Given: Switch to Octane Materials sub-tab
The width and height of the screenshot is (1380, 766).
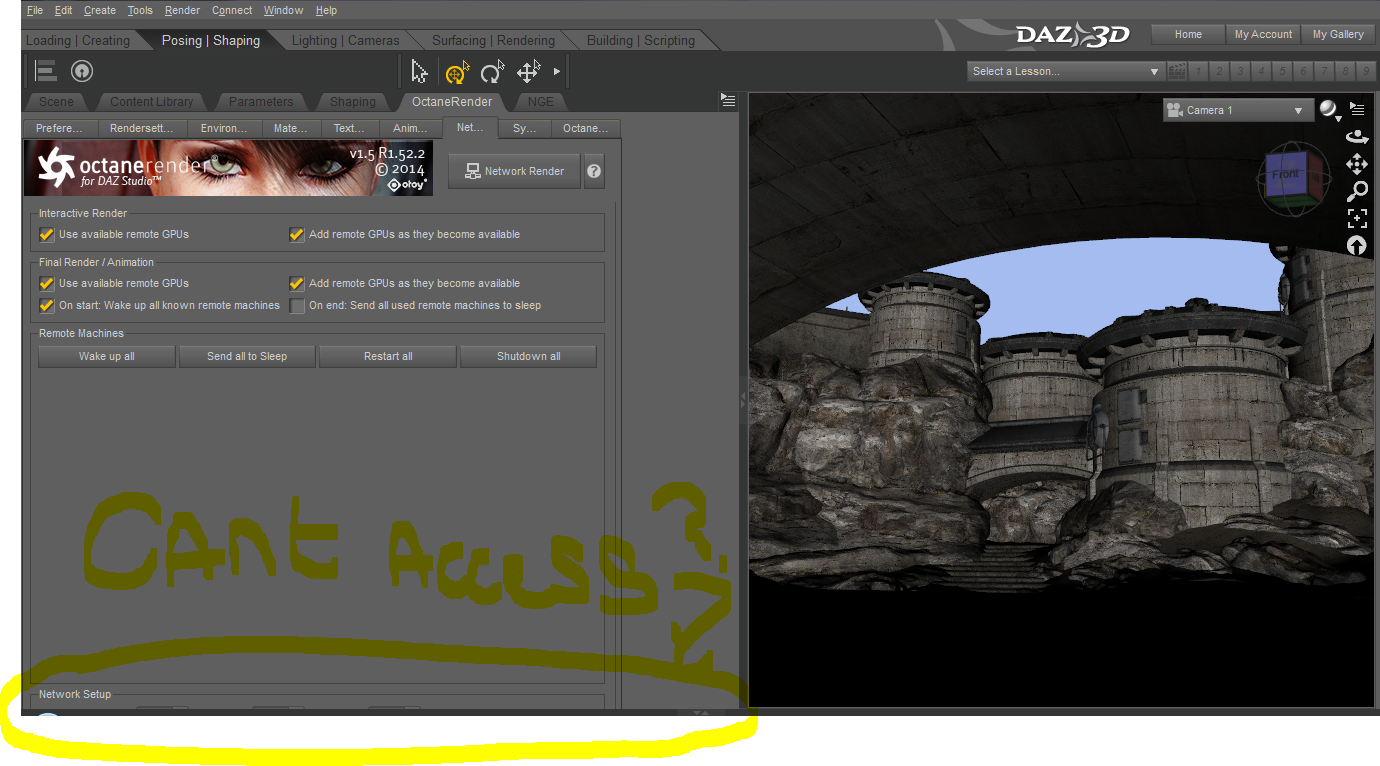Looking at the screenshot, I should (291, 128).
